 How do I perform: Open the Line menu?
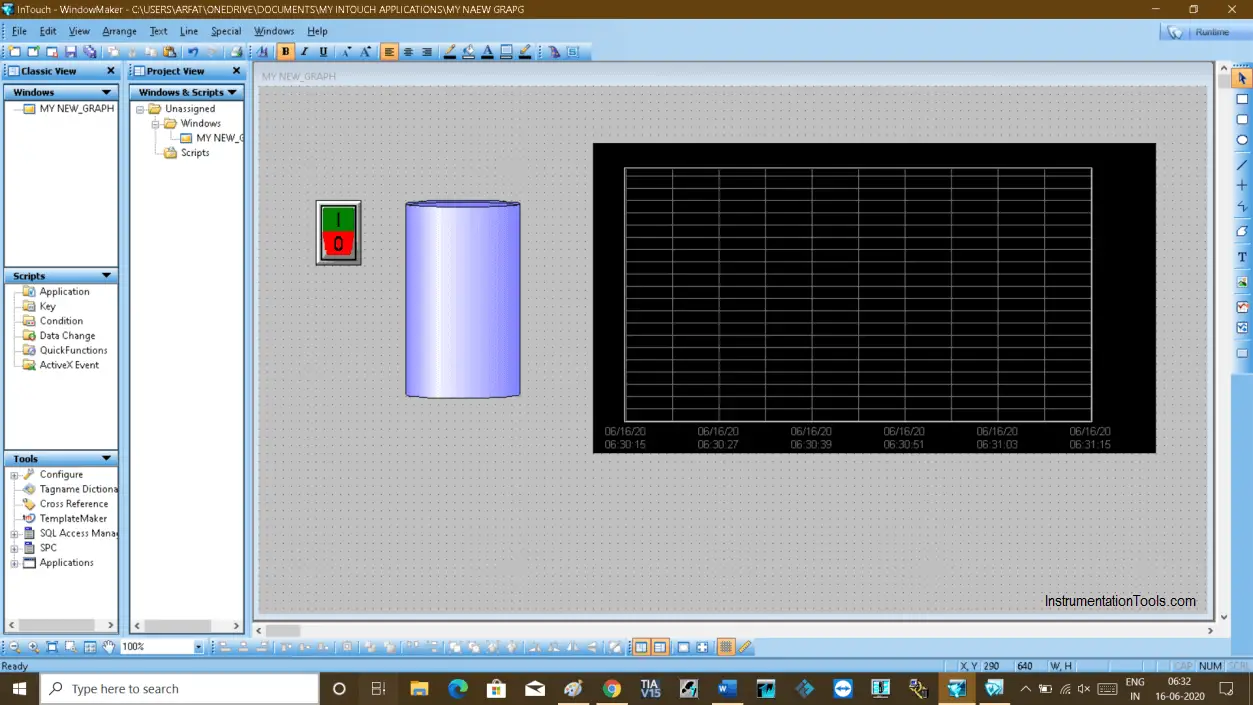click(189, 31)
